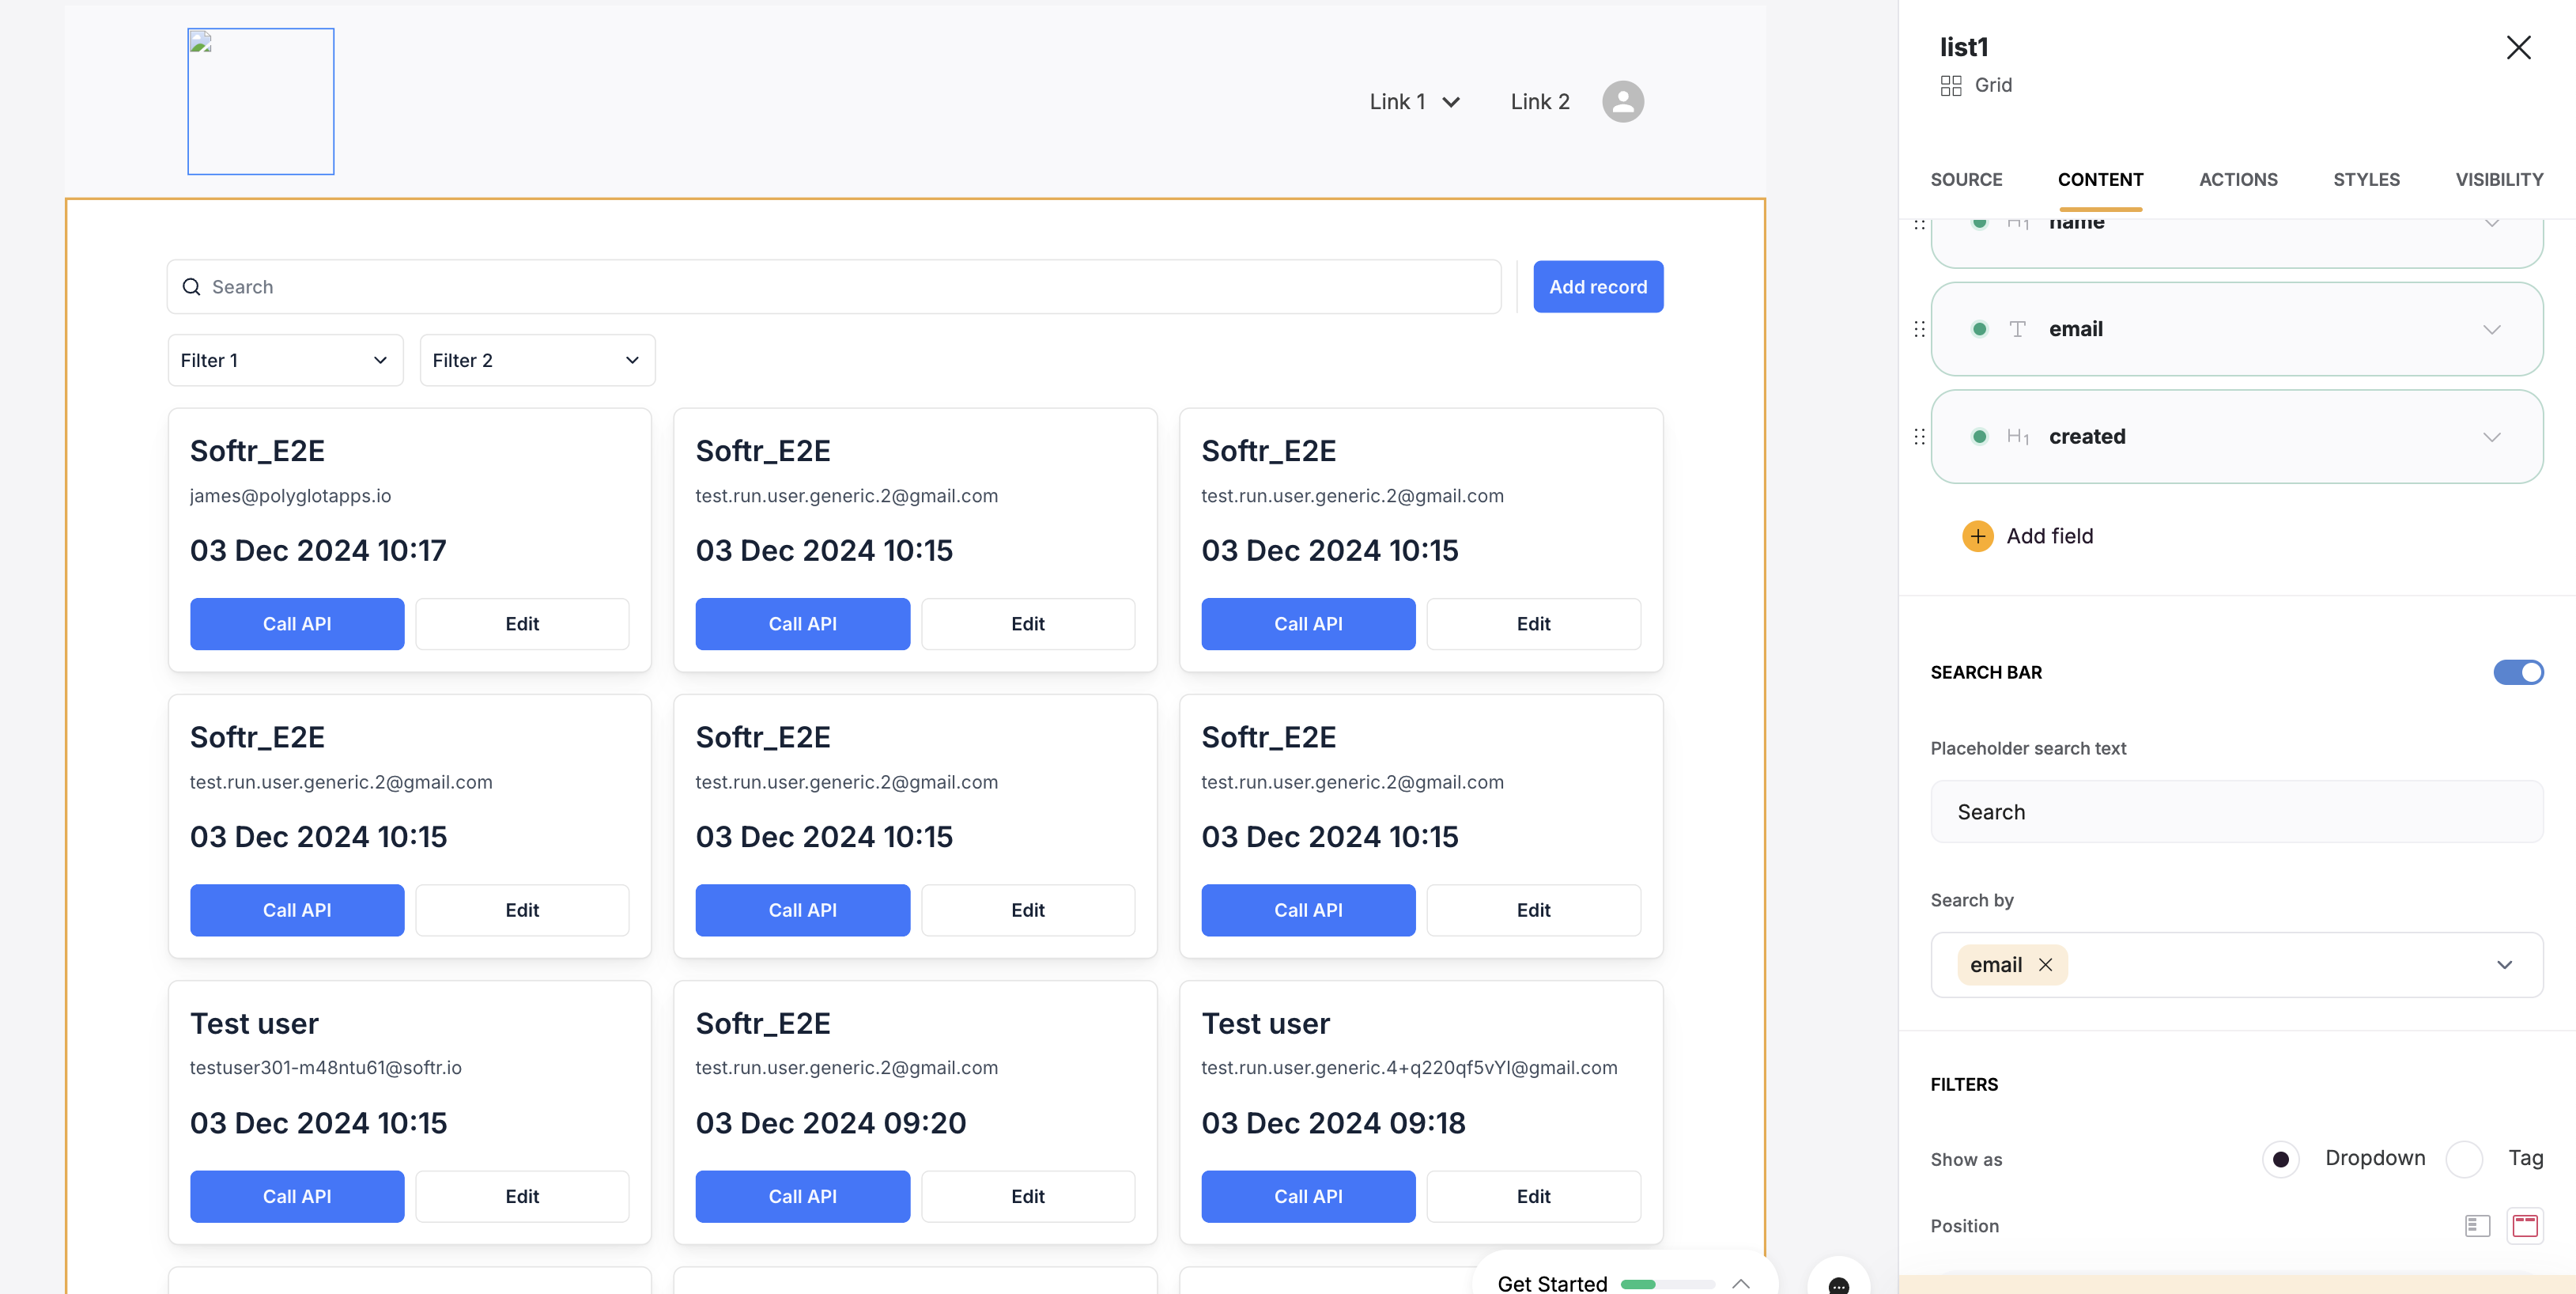Switch to the STYLES tab
The image size is (2576, 1294).
pos(2366,180)
